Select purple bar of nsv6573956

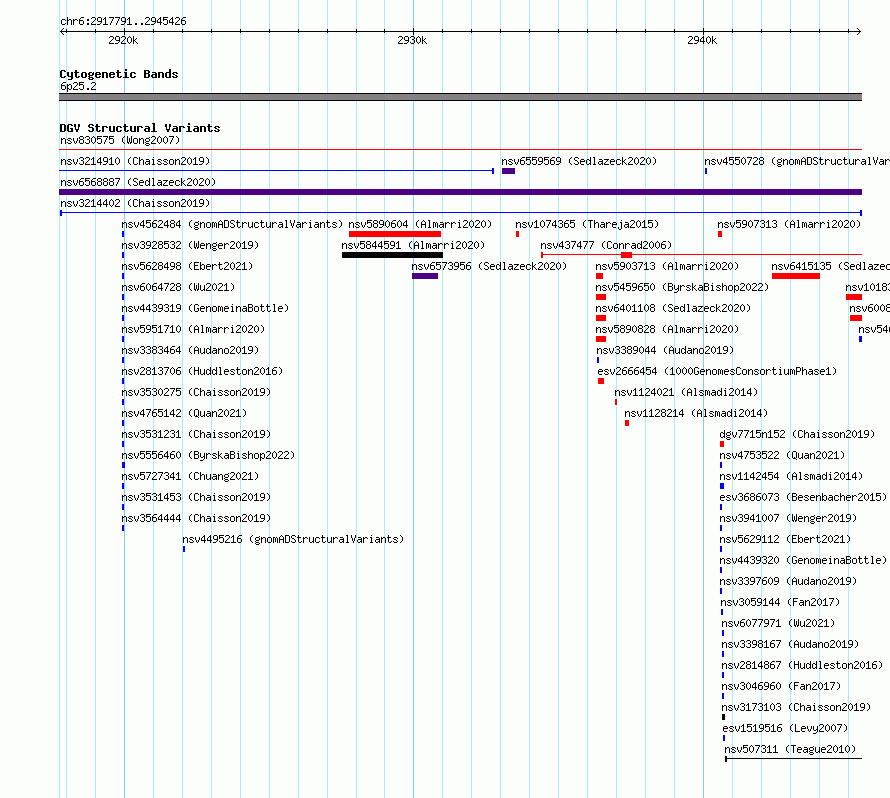(425, 276)
